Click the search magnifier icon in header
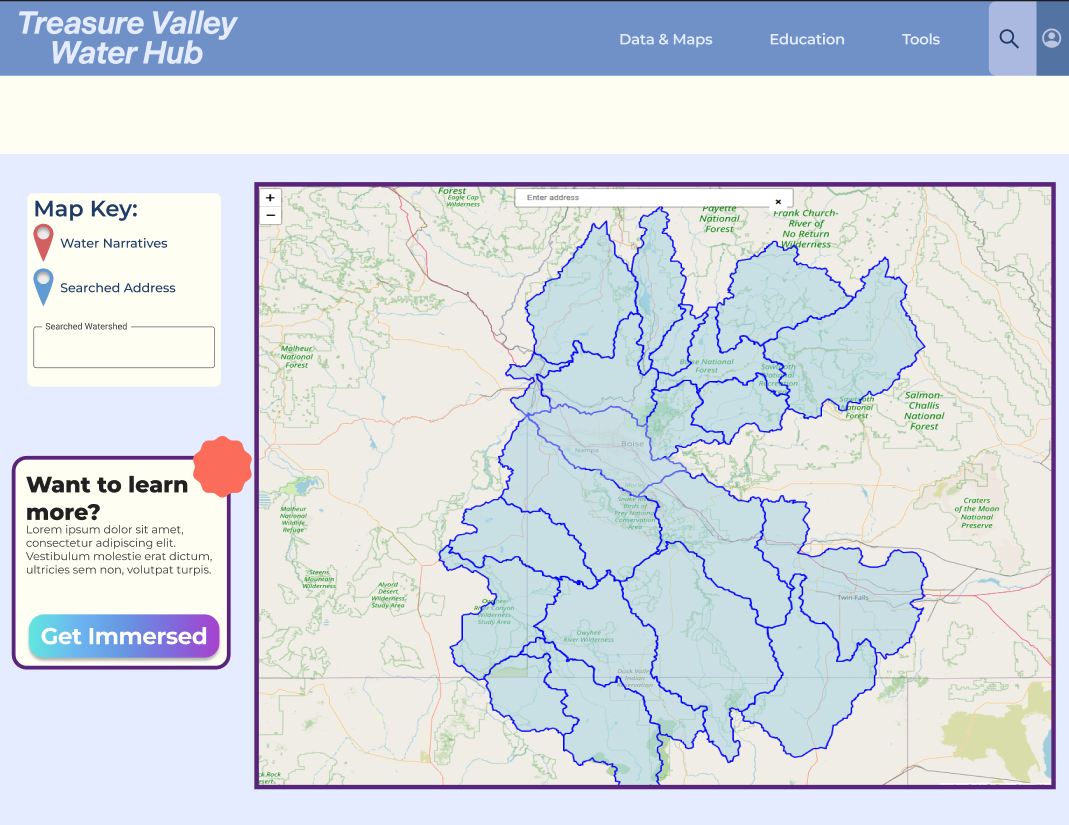Viewport: 1069px width, 825px height. click(1009, 39)
